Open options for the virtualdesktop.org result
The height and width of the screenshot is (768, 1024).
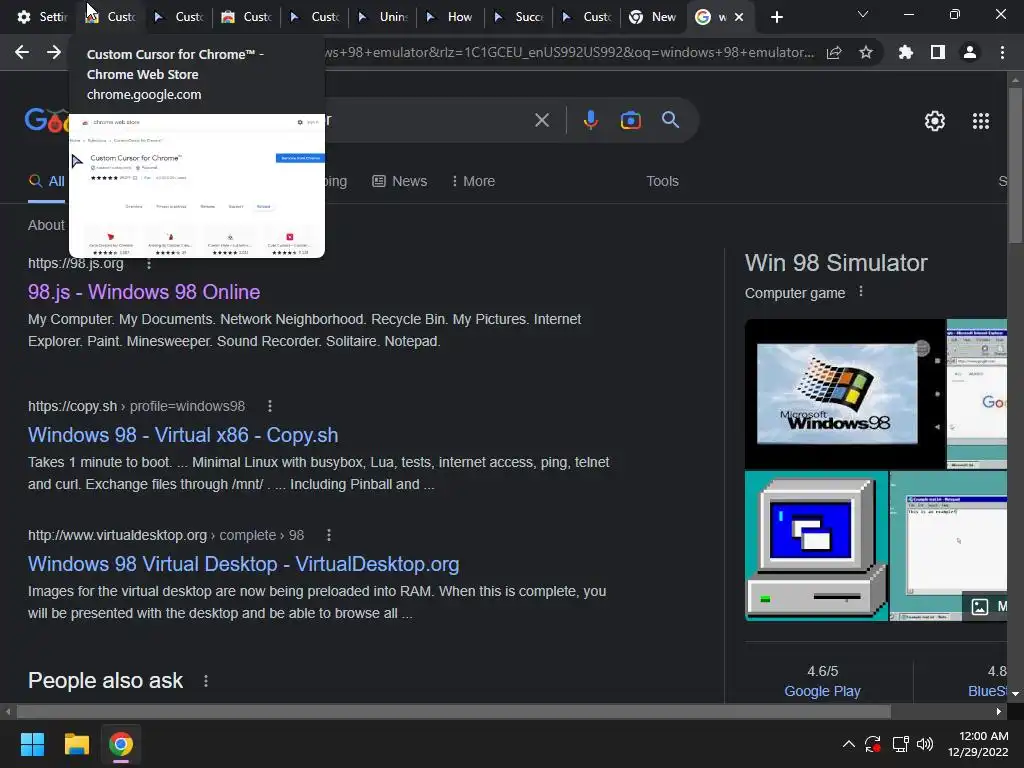coord(328,536)
